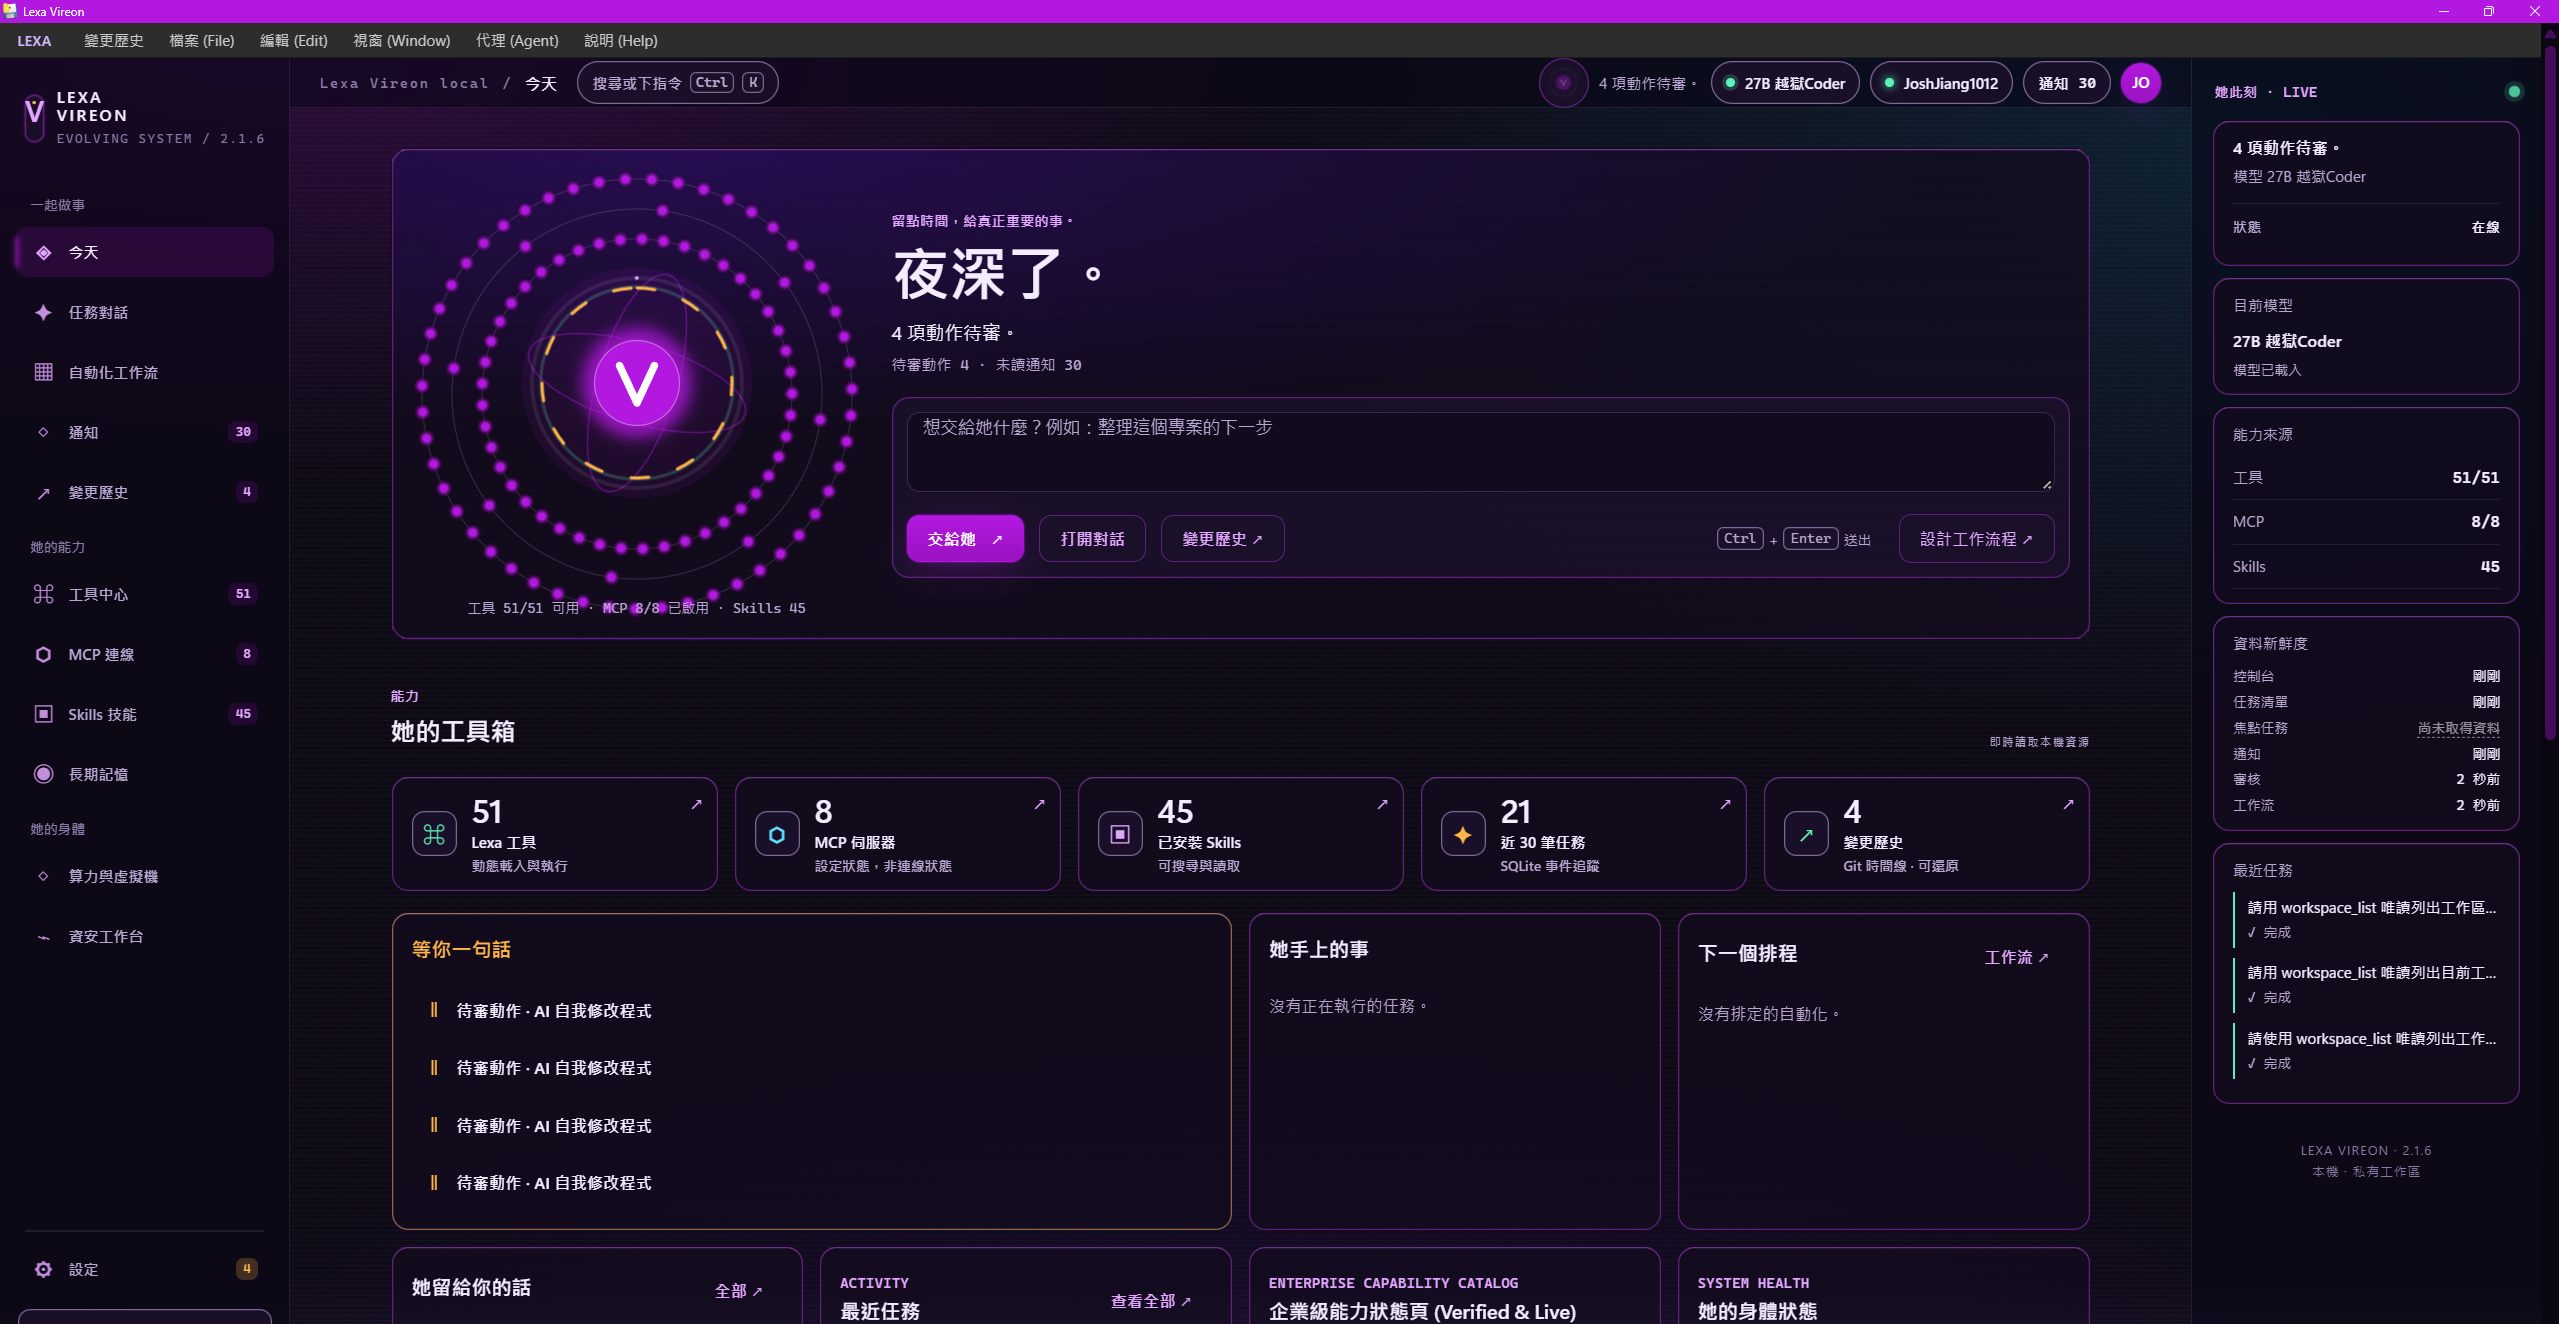Click the glowing V orb in hero panel

pos(637,383)
